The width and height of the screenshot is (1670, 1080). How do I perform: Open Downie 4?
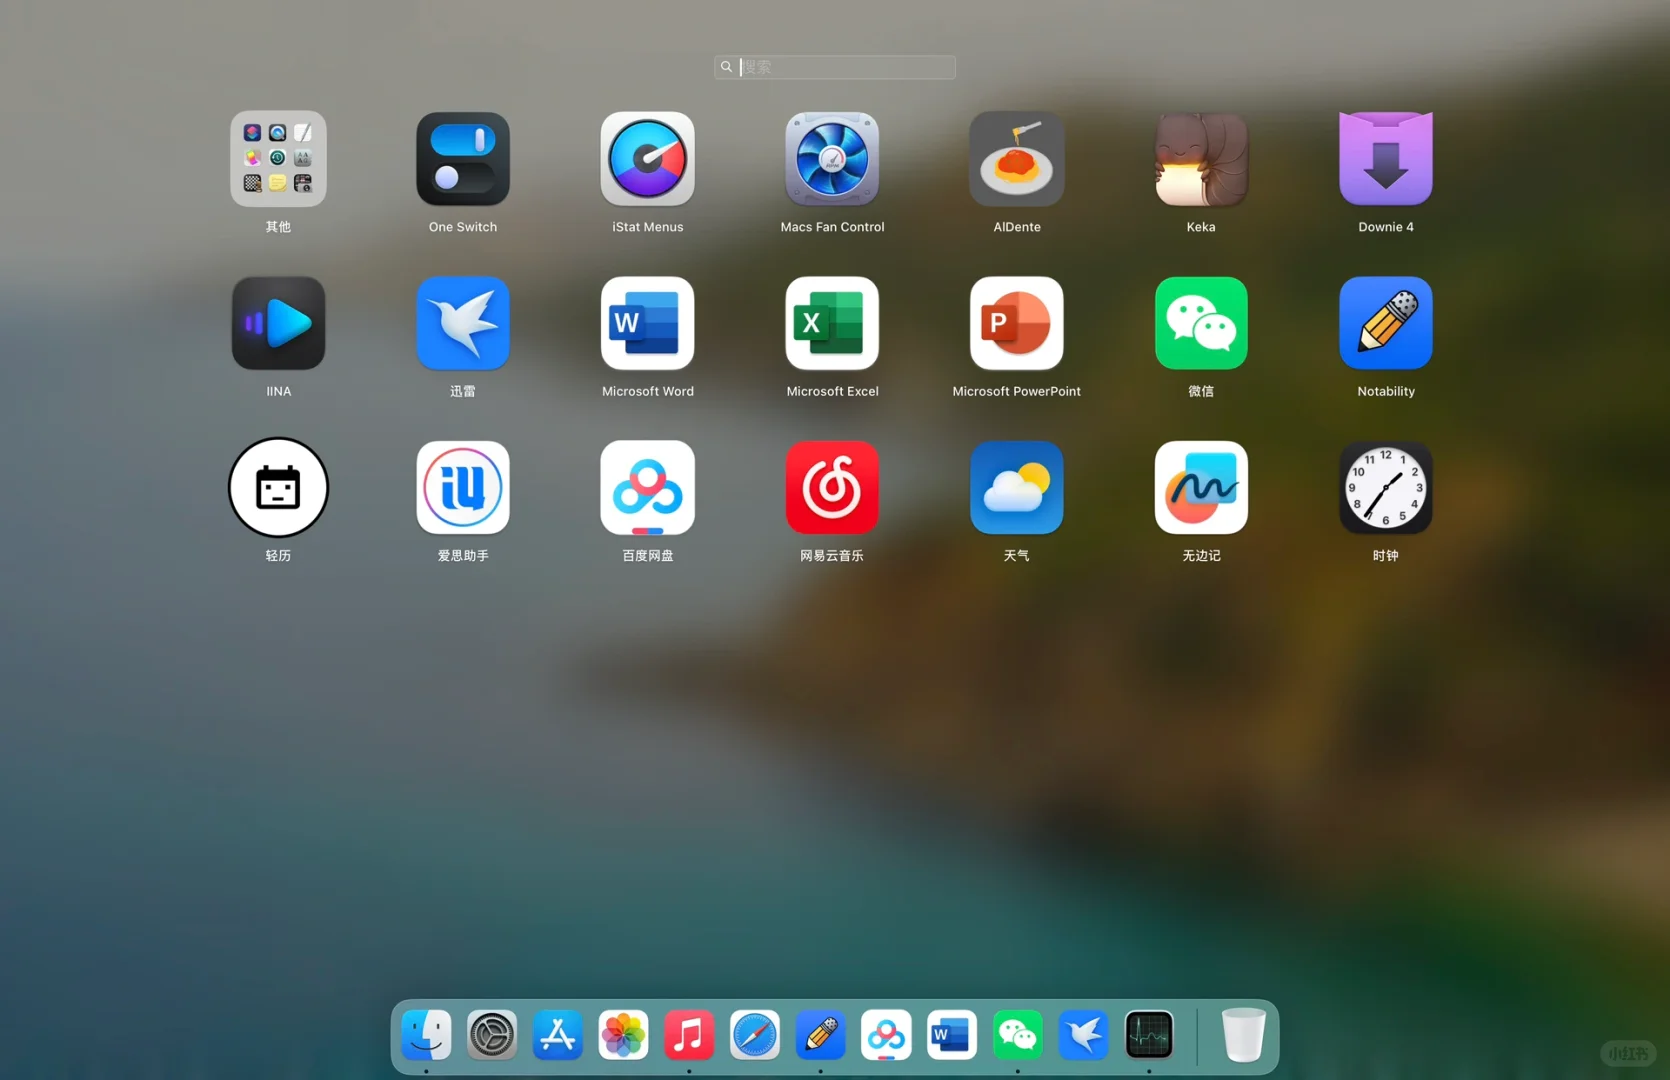(1385, 158)
